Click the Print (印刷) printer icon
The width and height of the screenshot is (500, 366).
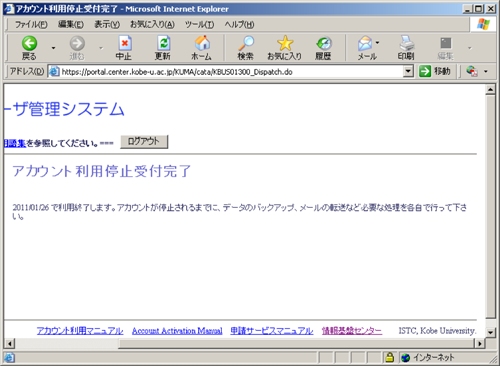coord(406,44)
